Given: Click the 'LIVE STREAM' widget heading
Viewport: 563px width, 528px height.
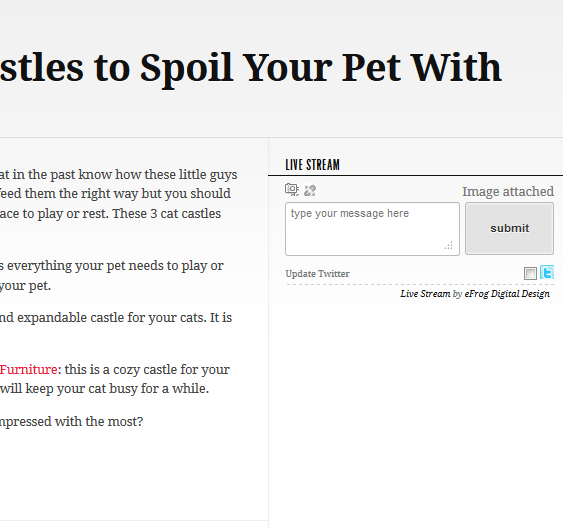Looking at the screenshot, I should tap(312, 165).
